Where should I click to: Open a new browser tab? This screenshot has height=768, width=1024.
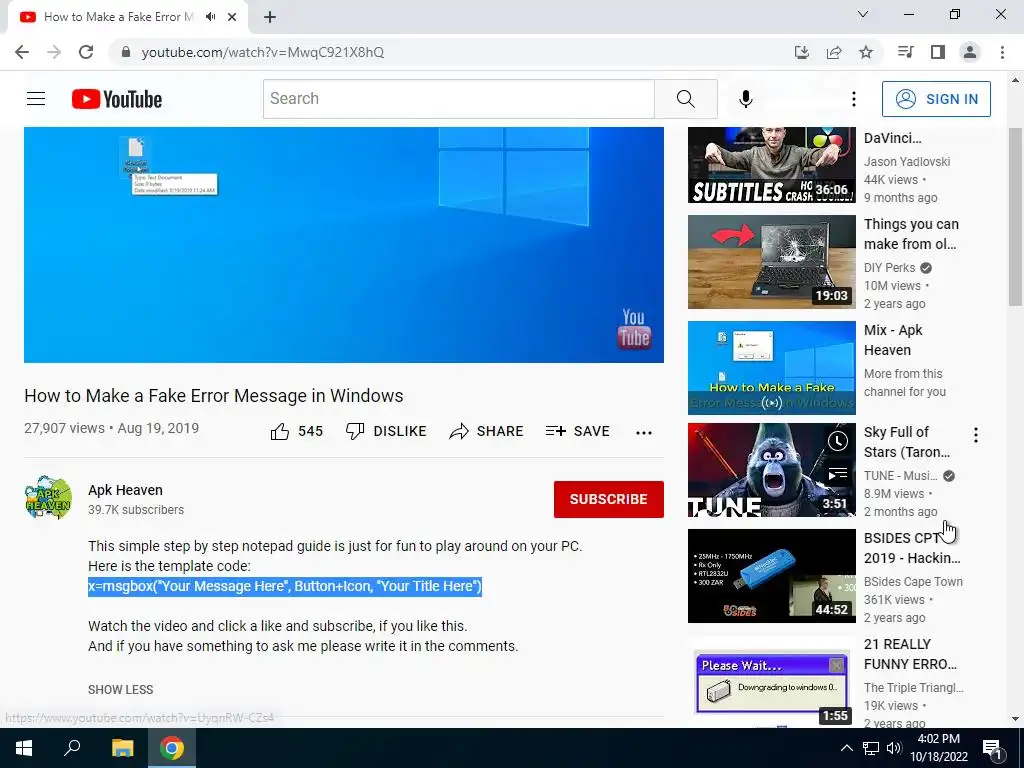270,17
